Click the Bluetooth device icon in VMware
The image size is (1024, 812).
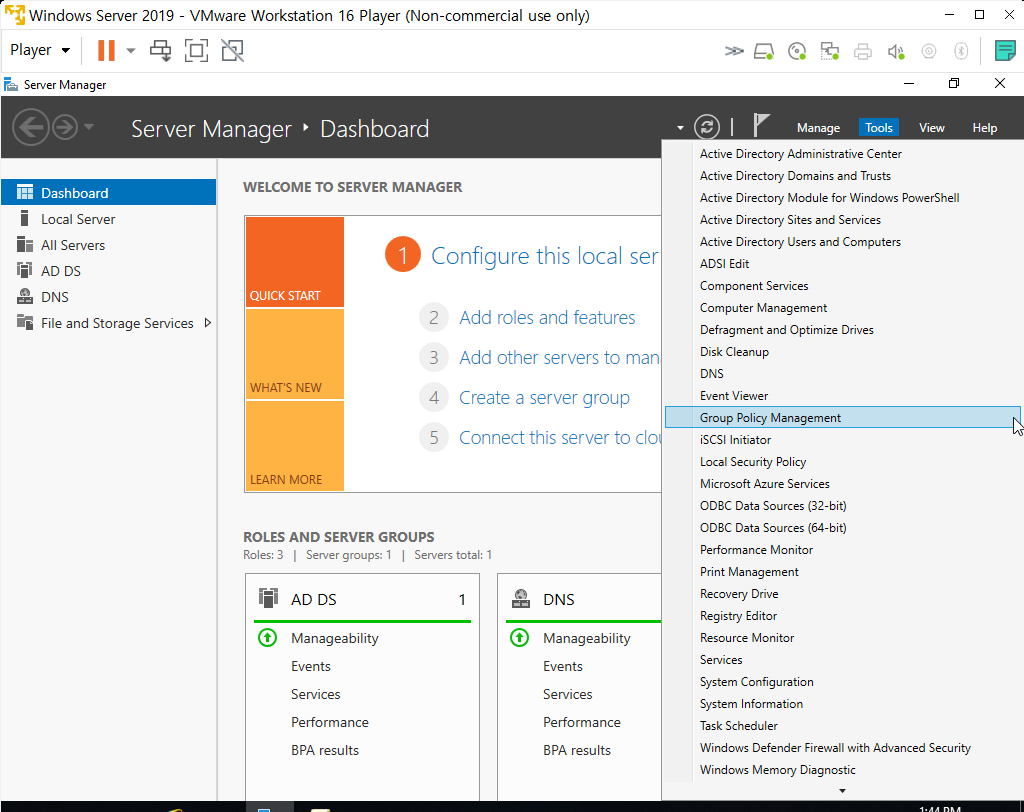coord(961,51)
